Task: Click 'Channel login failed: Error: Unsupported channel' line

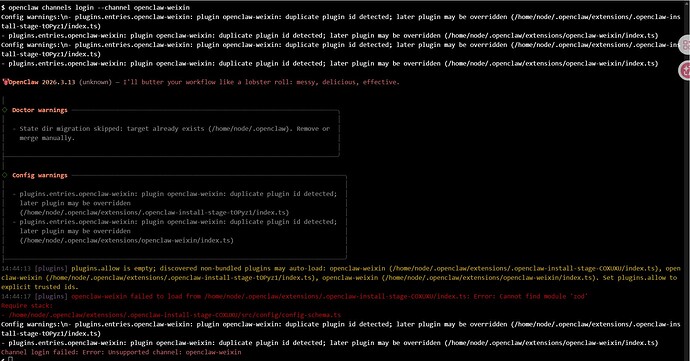Action: pos(121,352)
